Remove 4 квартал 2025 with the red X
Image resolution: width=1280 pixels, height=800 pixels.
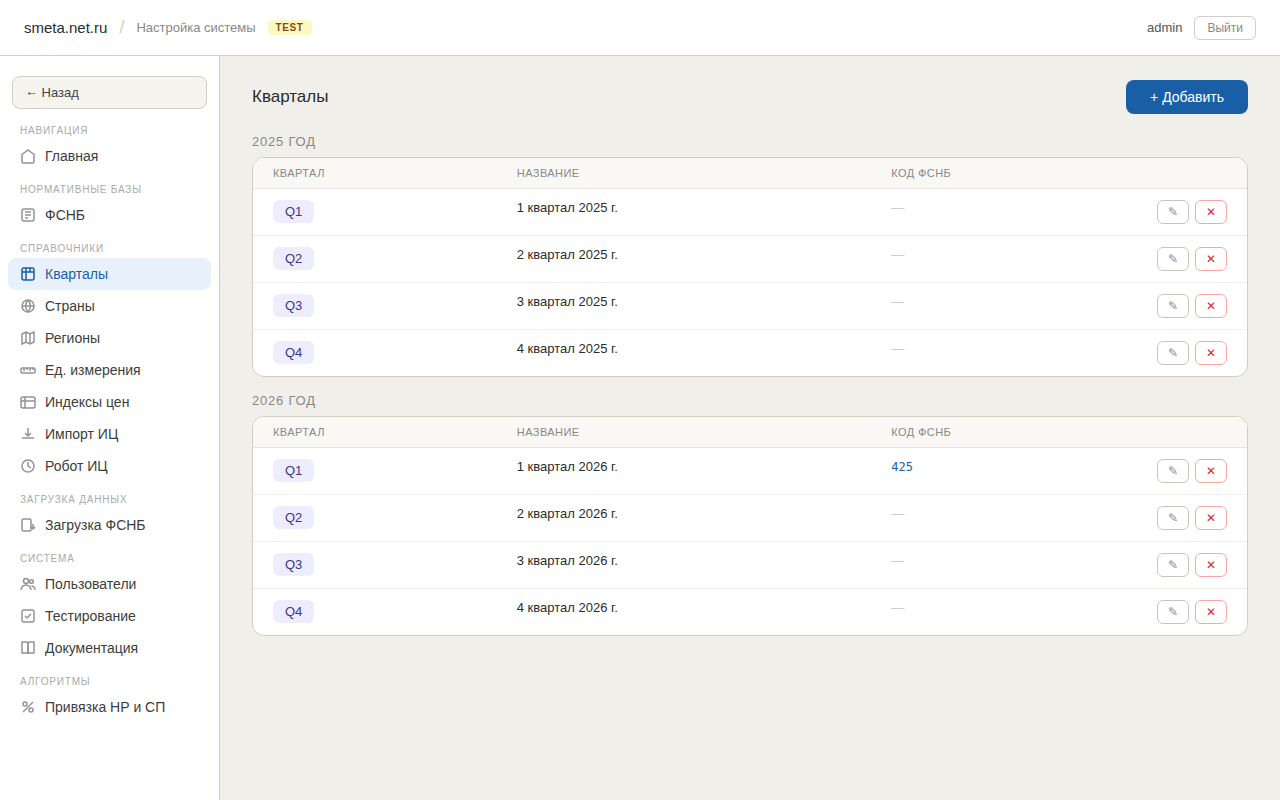(x=1210, y=353)
